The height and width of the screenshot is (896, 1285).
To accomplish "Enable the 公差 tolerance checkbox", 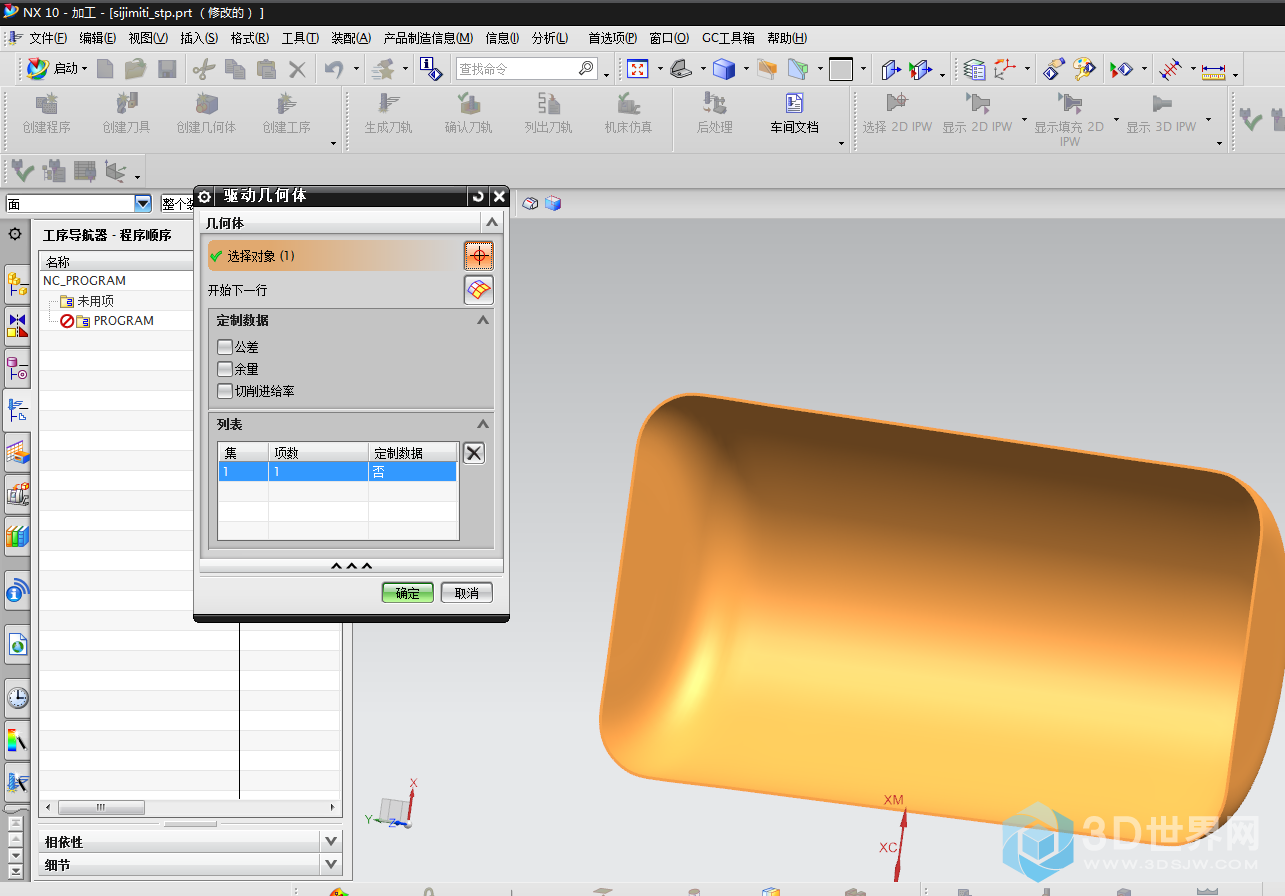I will pyautogui.click(x=224, y=347).
